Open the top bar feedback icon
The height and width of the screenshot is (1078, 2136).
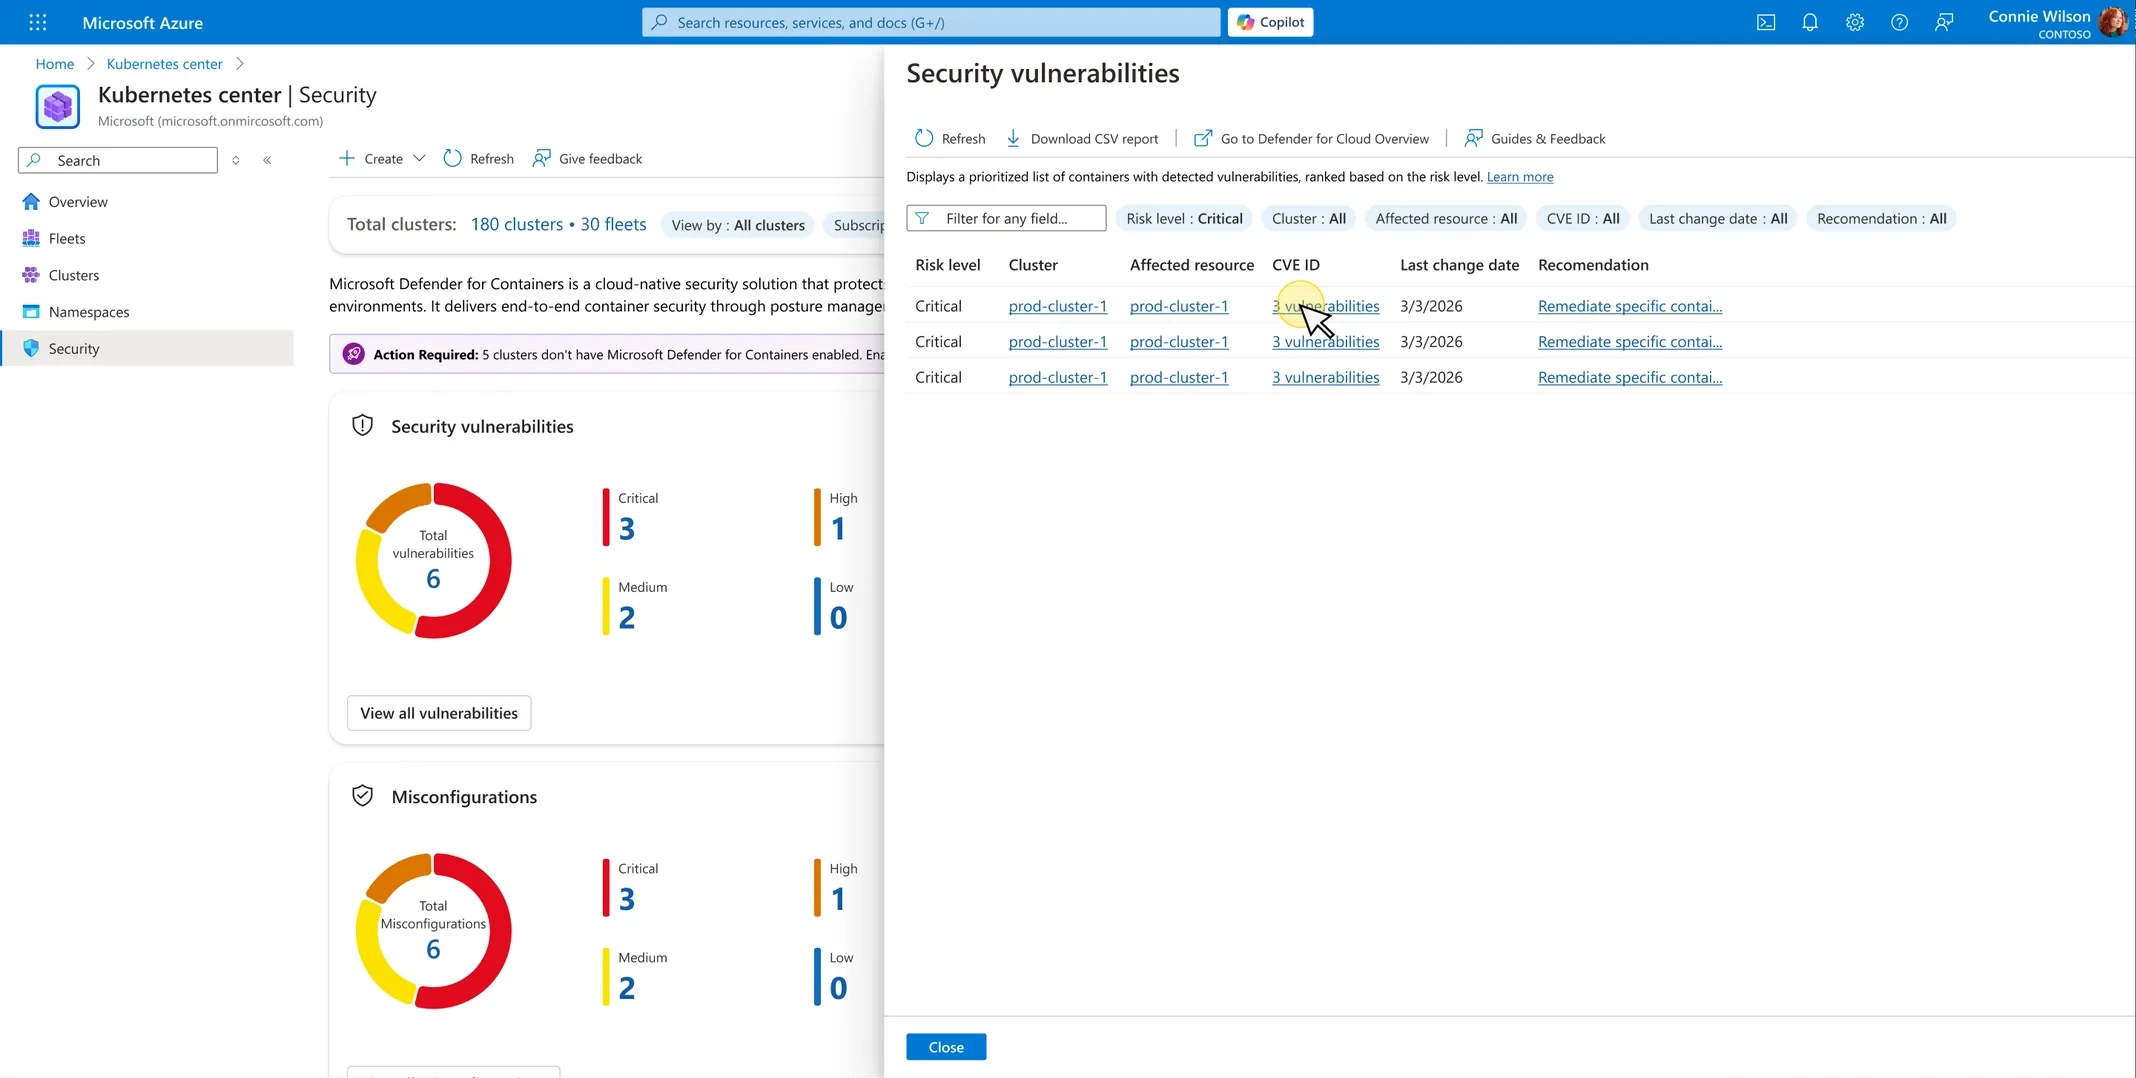tap(1944, 22)
